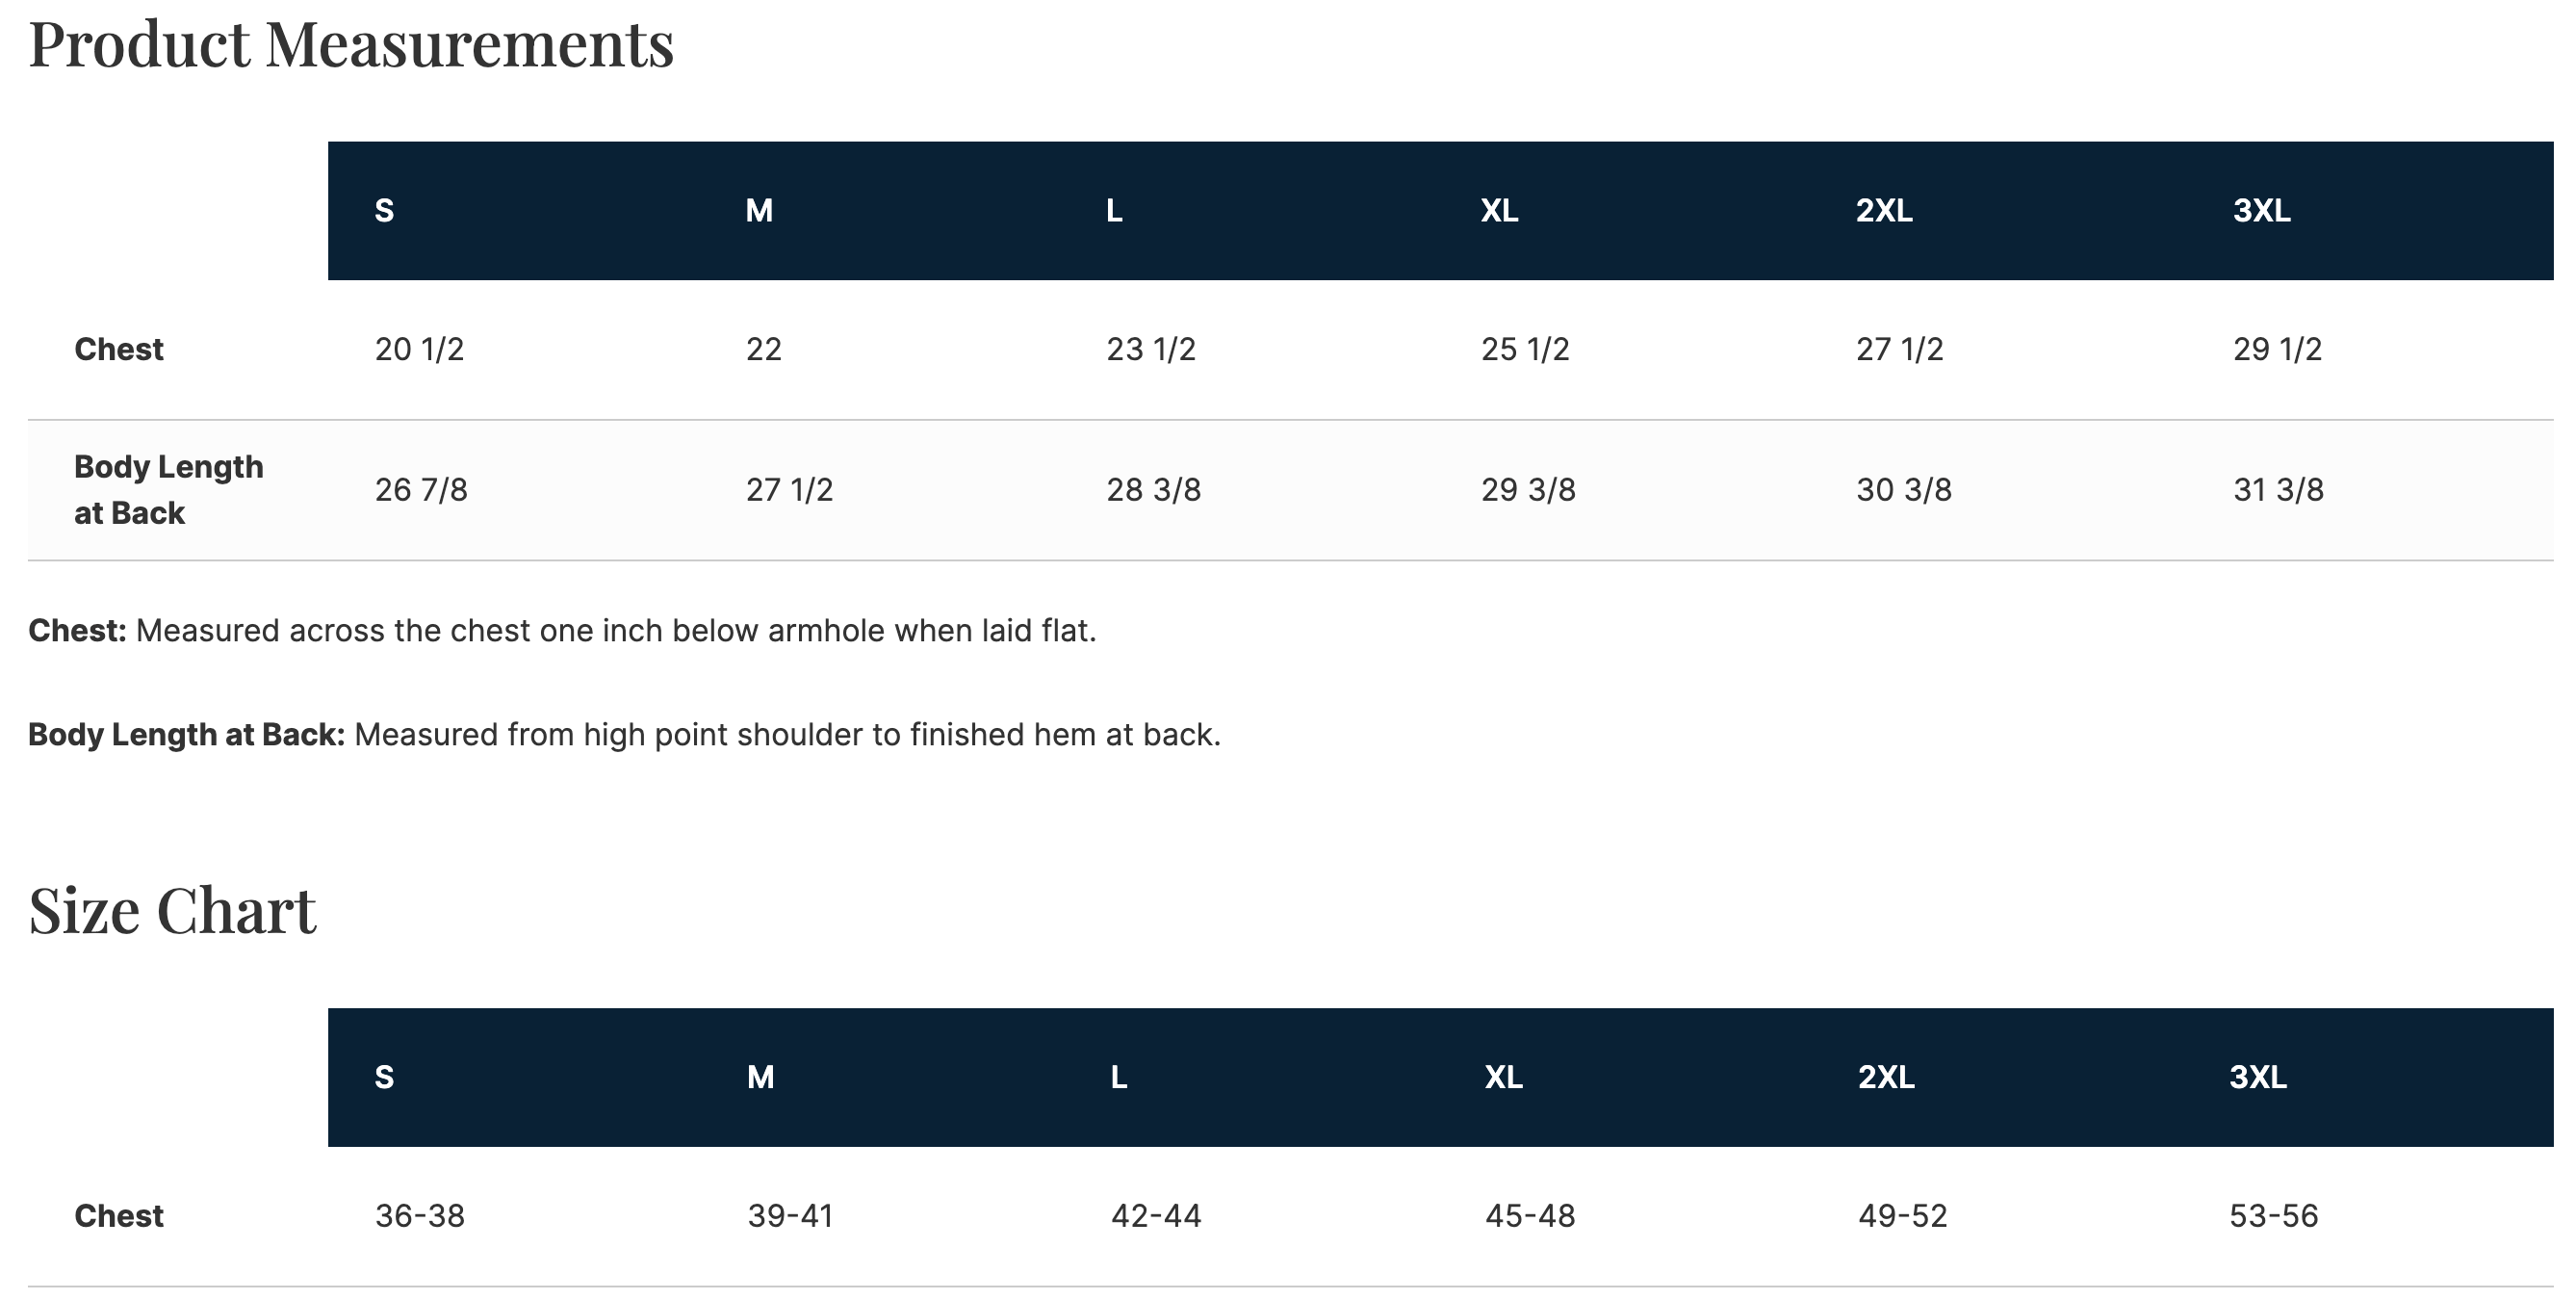The width and height of the screenshot is (2576, 1300).
Task: Select the 53-56 chest size range
Action: 2273,1216
